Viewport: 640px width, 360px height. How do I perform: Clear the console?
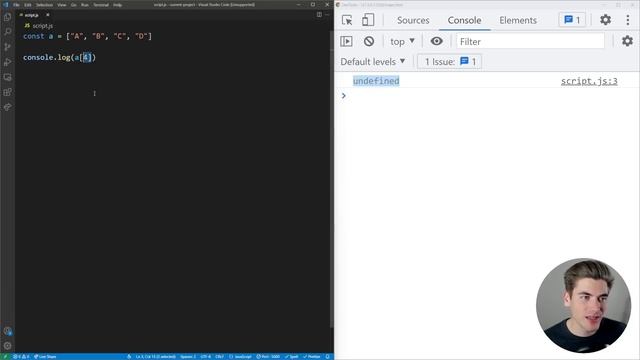click(369, 41)
